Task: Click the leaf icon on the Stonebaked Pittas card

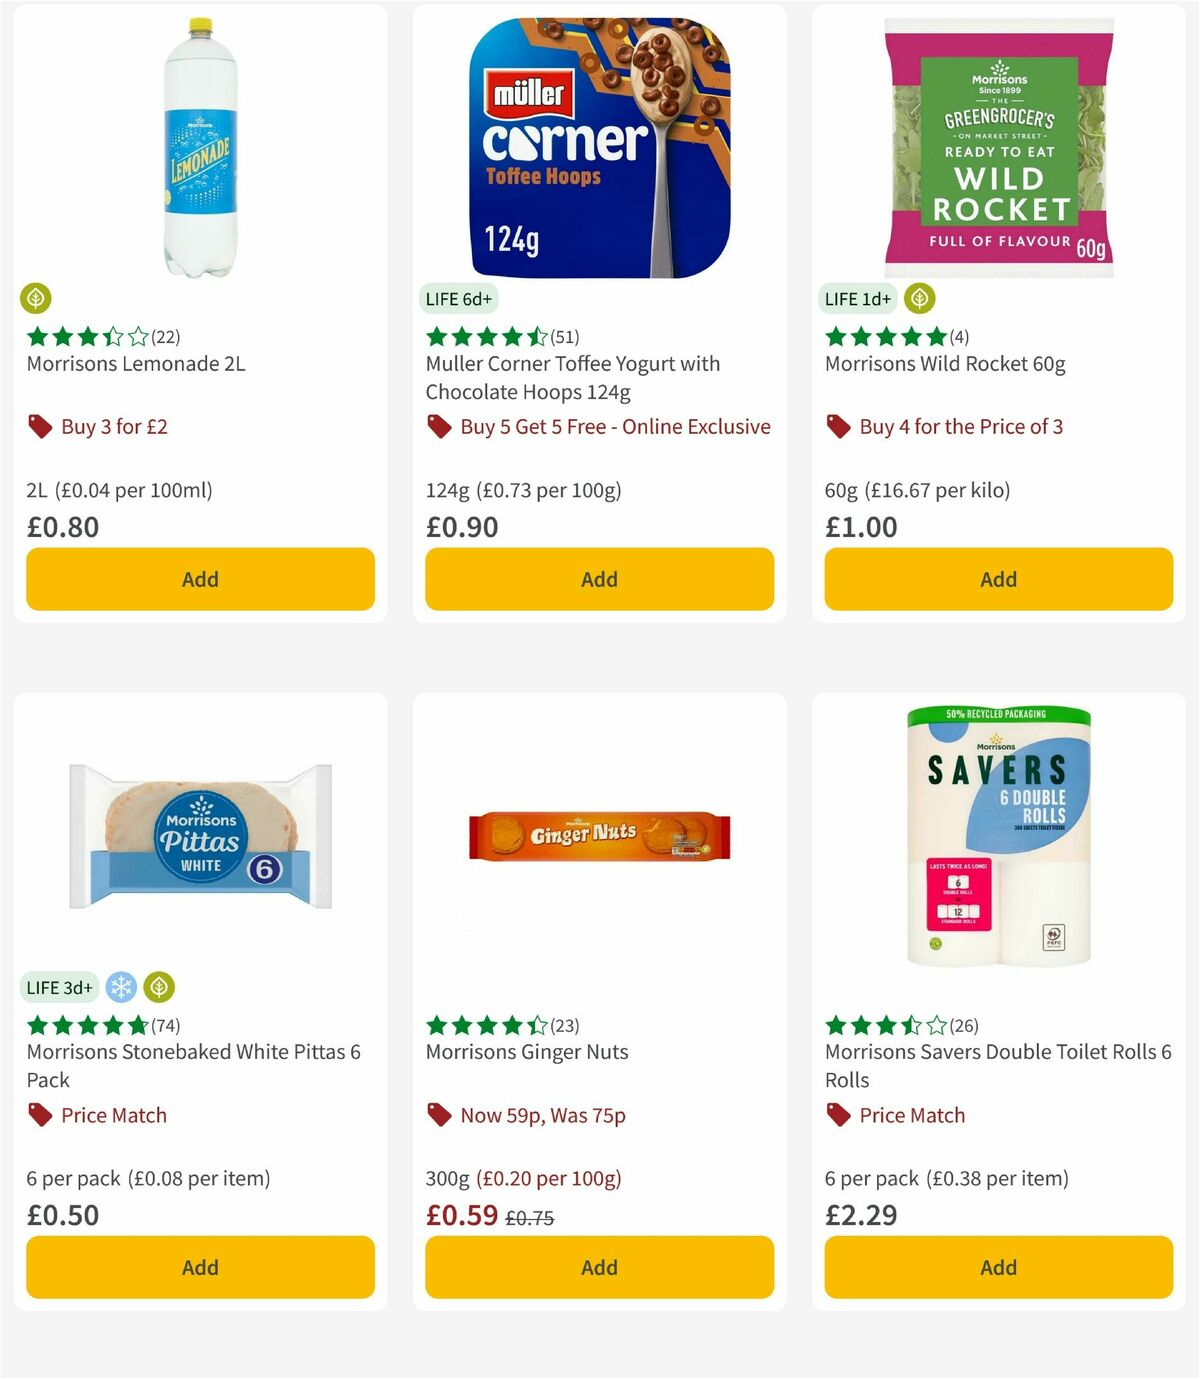Action: tap(158, 987)
